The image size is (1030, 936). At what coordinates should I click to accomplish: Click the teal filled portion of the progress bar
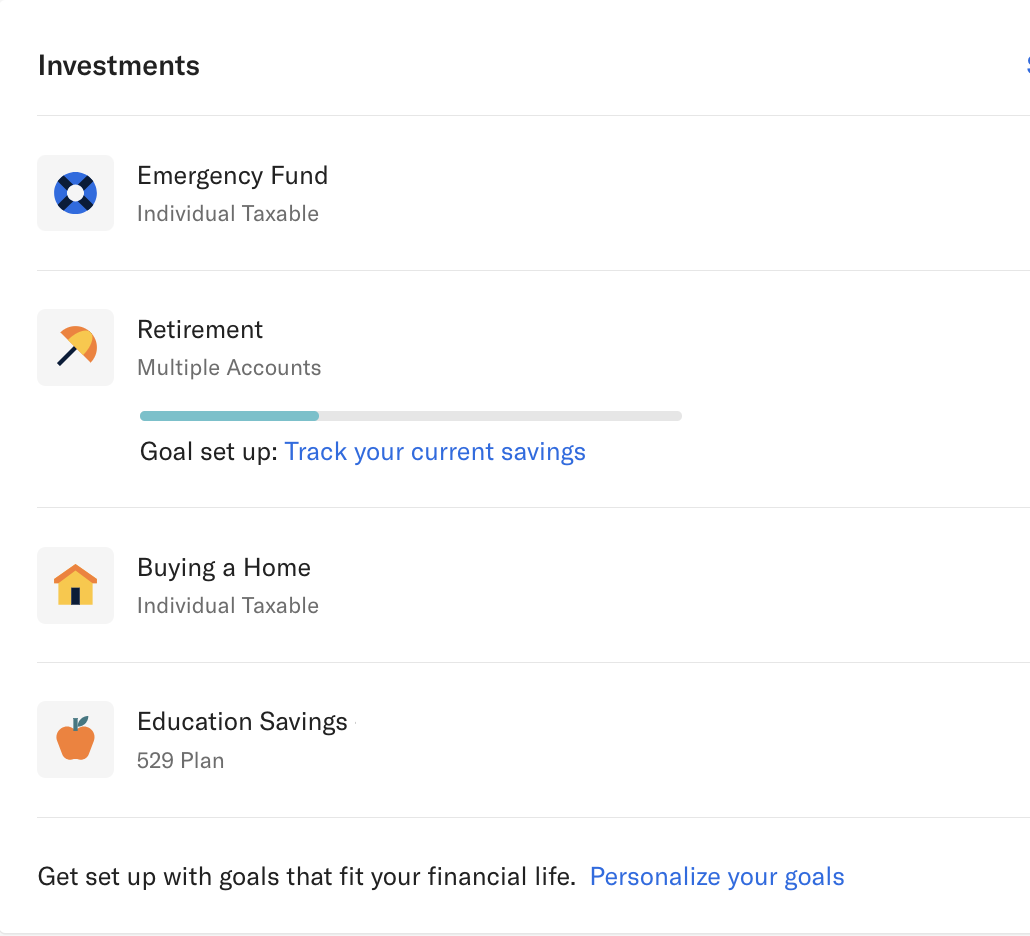pos(229,415)
